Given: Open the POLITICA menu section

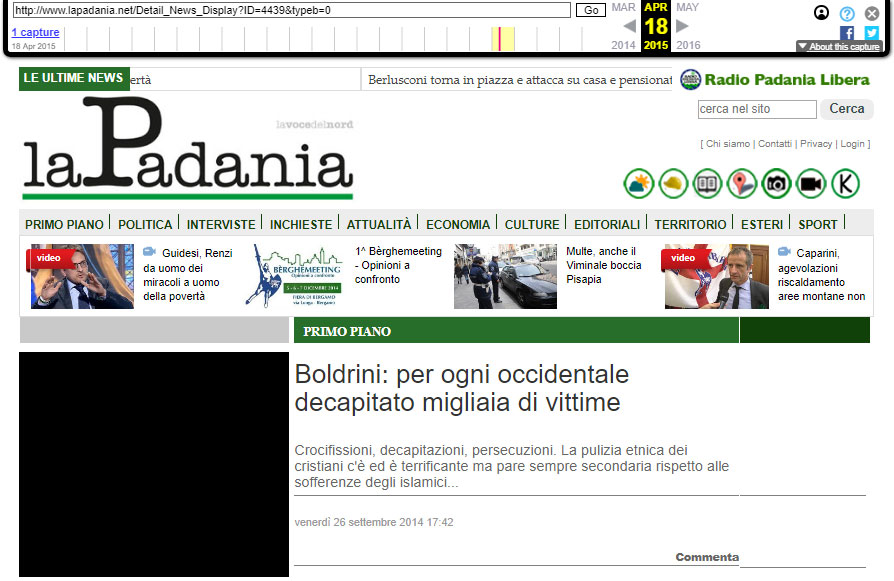Looking at the screenshot, I should click(x=145, y=225).
